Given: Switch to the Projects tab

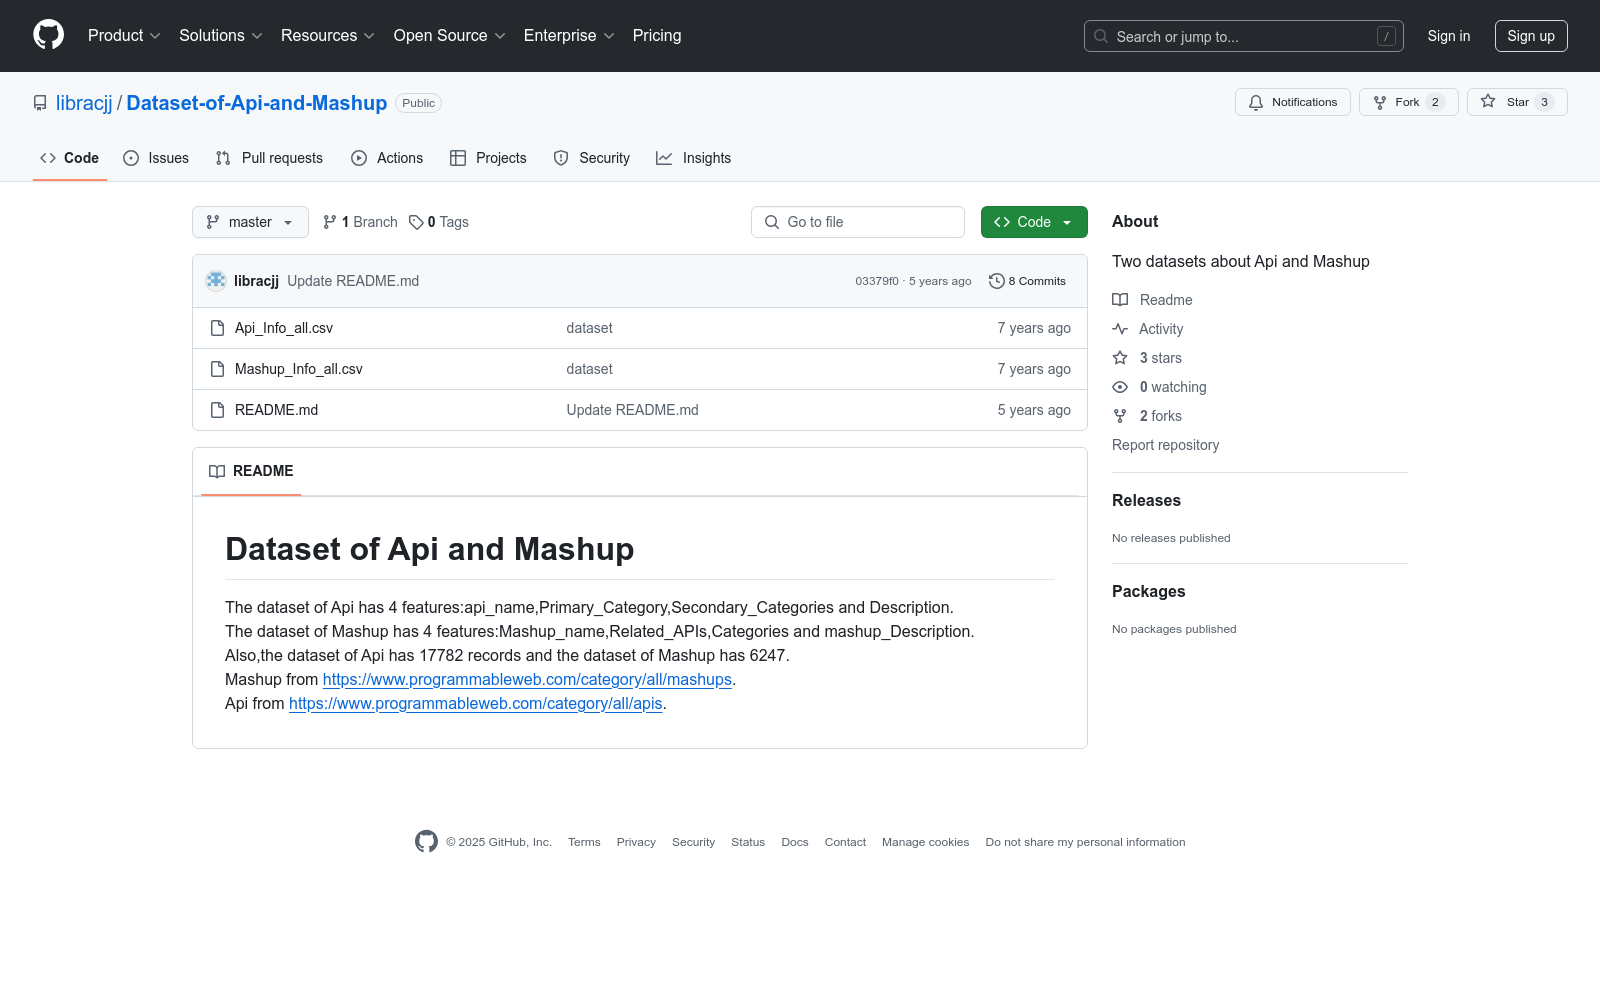Looking at the screenshot, I should (488, 158).
